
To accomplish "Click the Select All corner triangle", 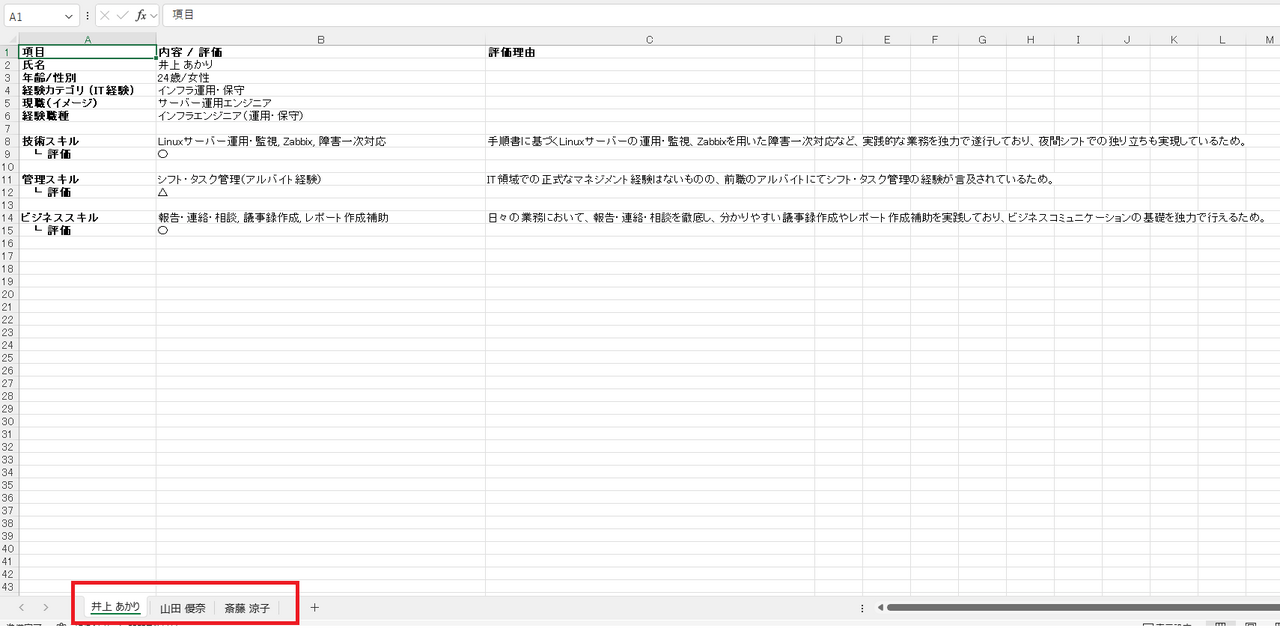I will click(x=11, y=40).
